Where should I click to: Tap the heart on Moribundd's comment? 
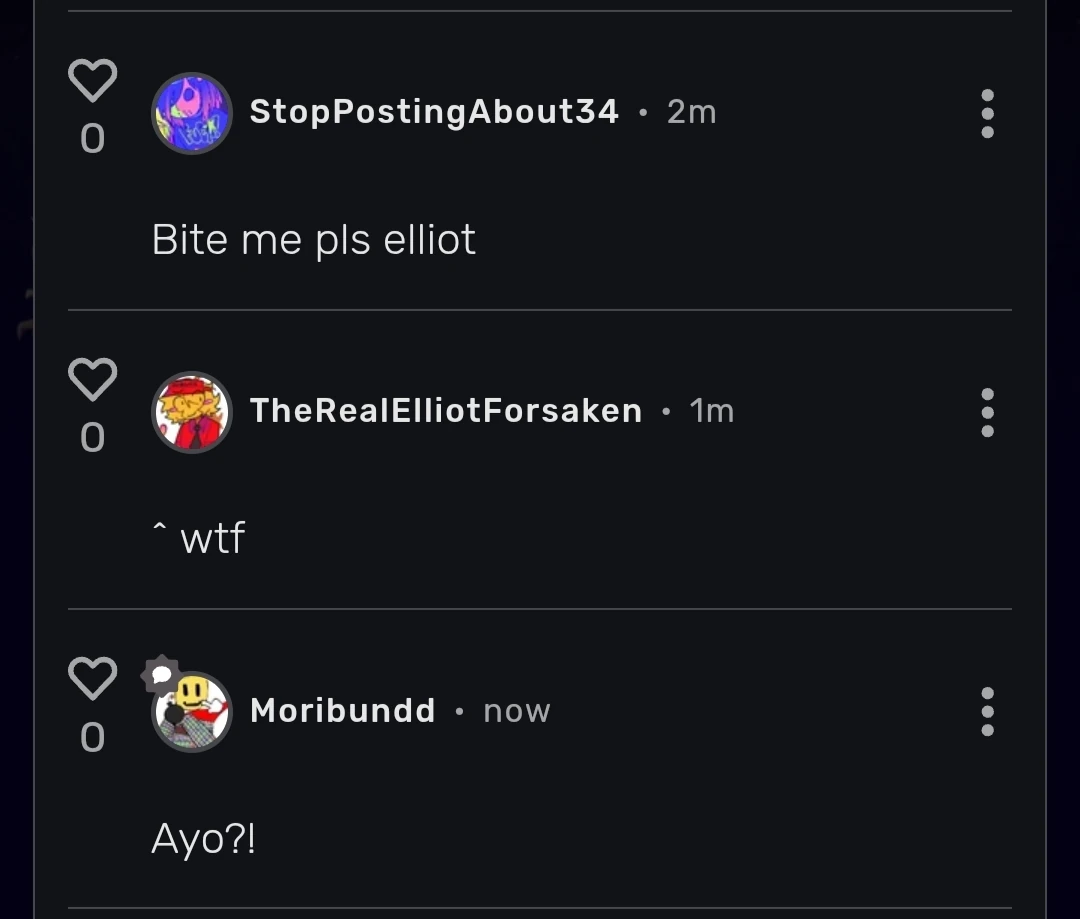click(x=92, y=677)
